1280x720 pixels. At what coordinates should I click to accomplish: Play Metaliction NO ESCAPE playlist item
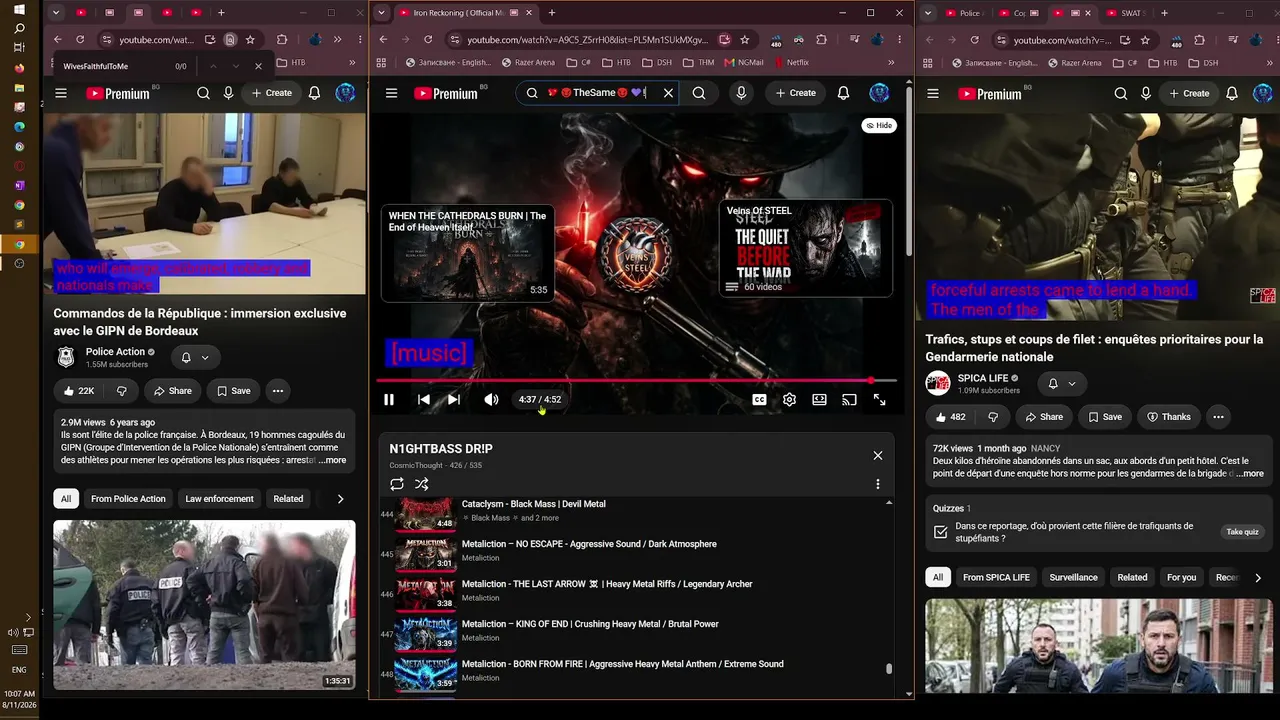636,552
